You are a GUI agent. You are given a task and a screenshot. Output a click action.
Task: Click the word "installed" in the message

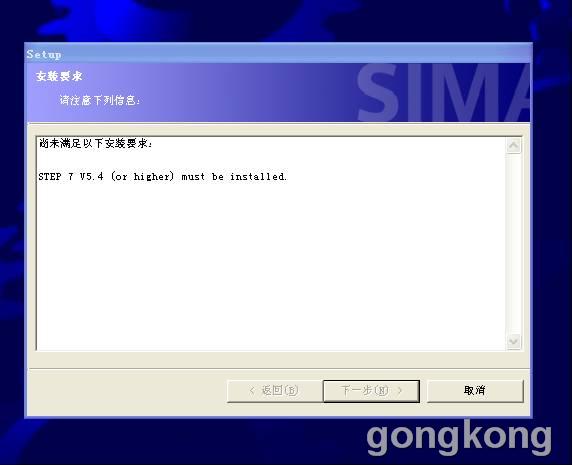258,177
